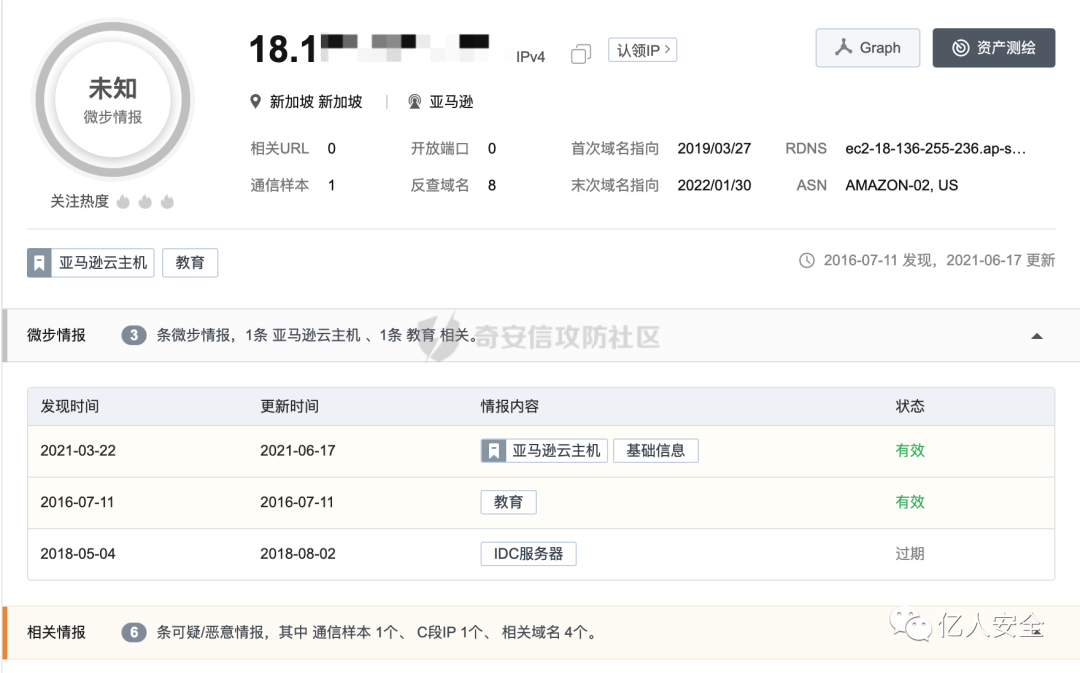Click the 未知 verdict circle

[113, 99]
